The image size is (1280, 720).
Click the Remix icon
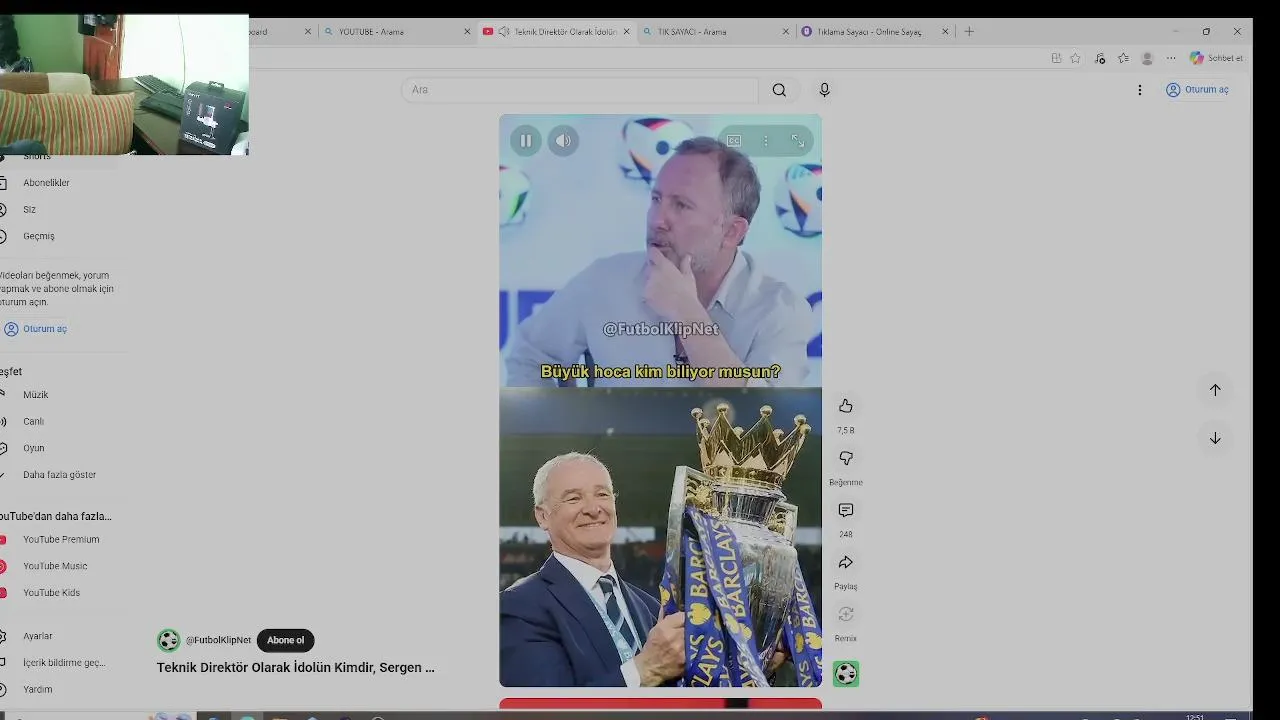[846, 614]
